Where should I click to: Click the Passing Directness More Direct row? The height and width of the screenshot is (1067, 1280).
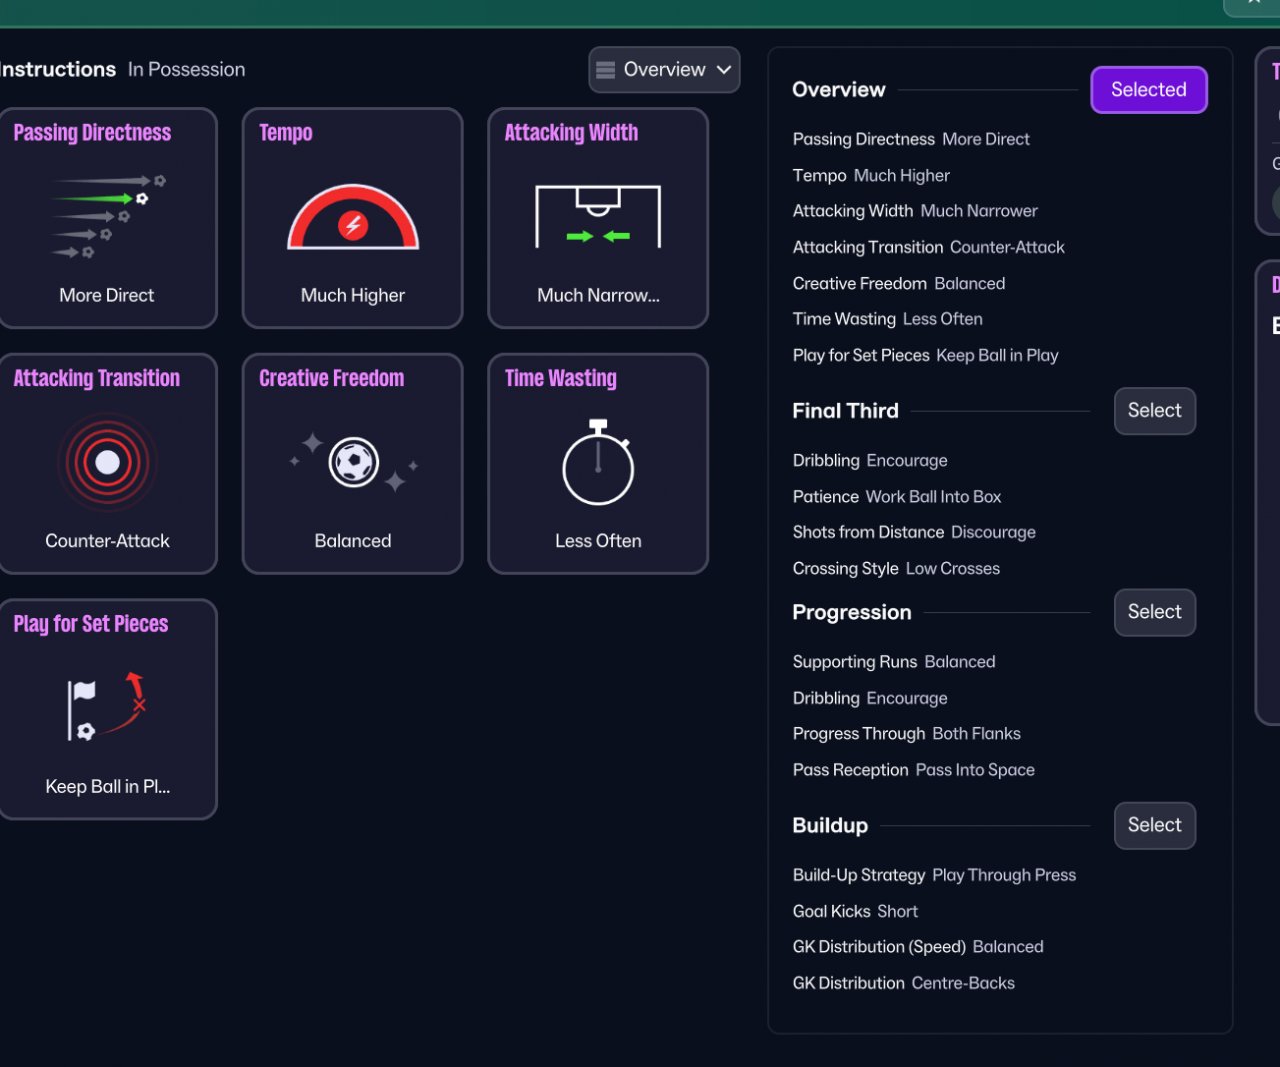click(x=911, y=139)
